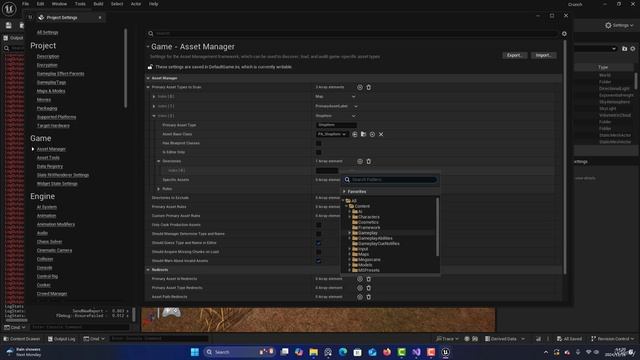This screenshot has width=640, height=360.
Task: Toggle Should Warn About Invalid Assets
Action: click(318, 261)
